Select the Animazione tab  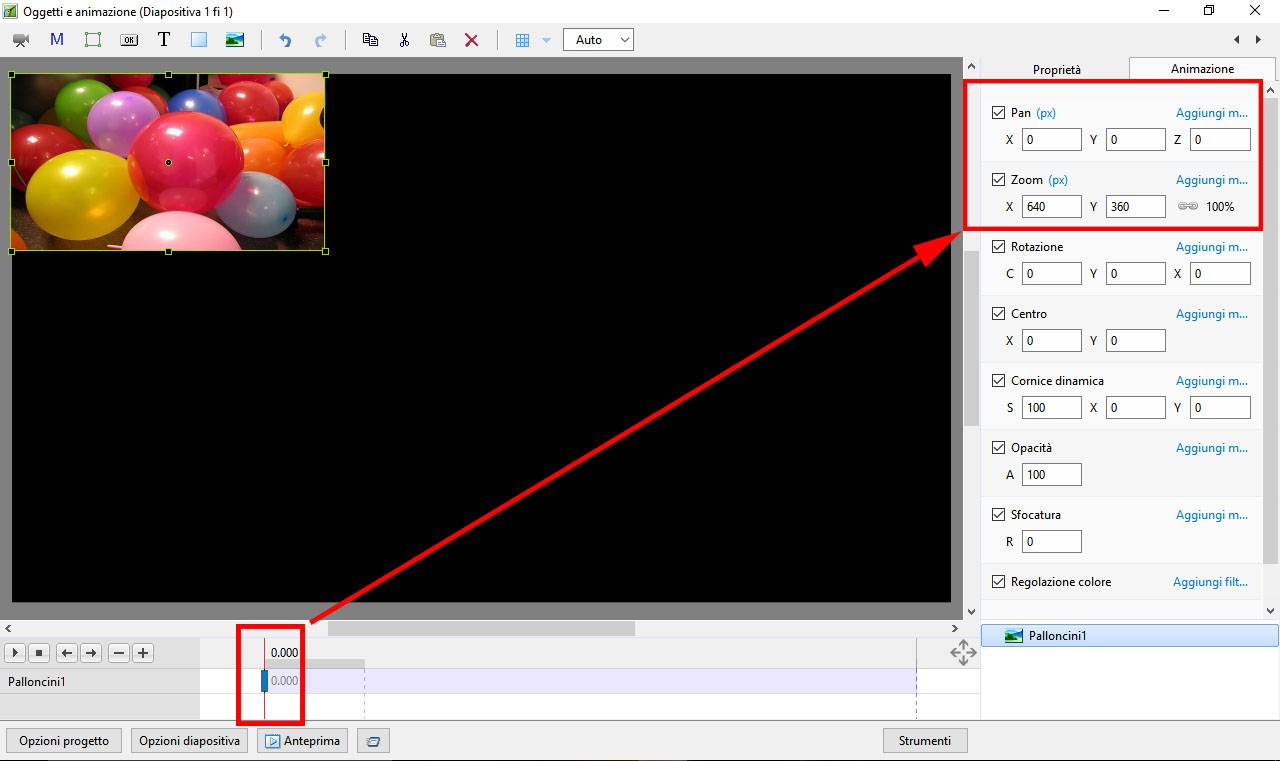pyautogui.click(x=1202, y=69)
